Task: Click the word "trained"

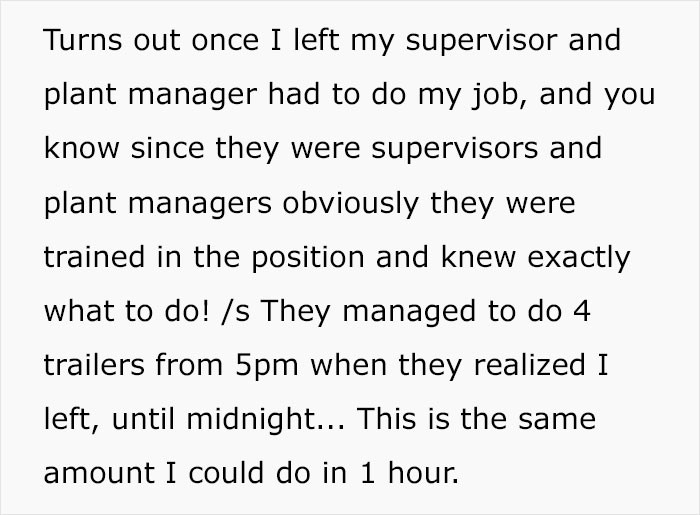Action: pyautogui.click(x=95, y=258)
